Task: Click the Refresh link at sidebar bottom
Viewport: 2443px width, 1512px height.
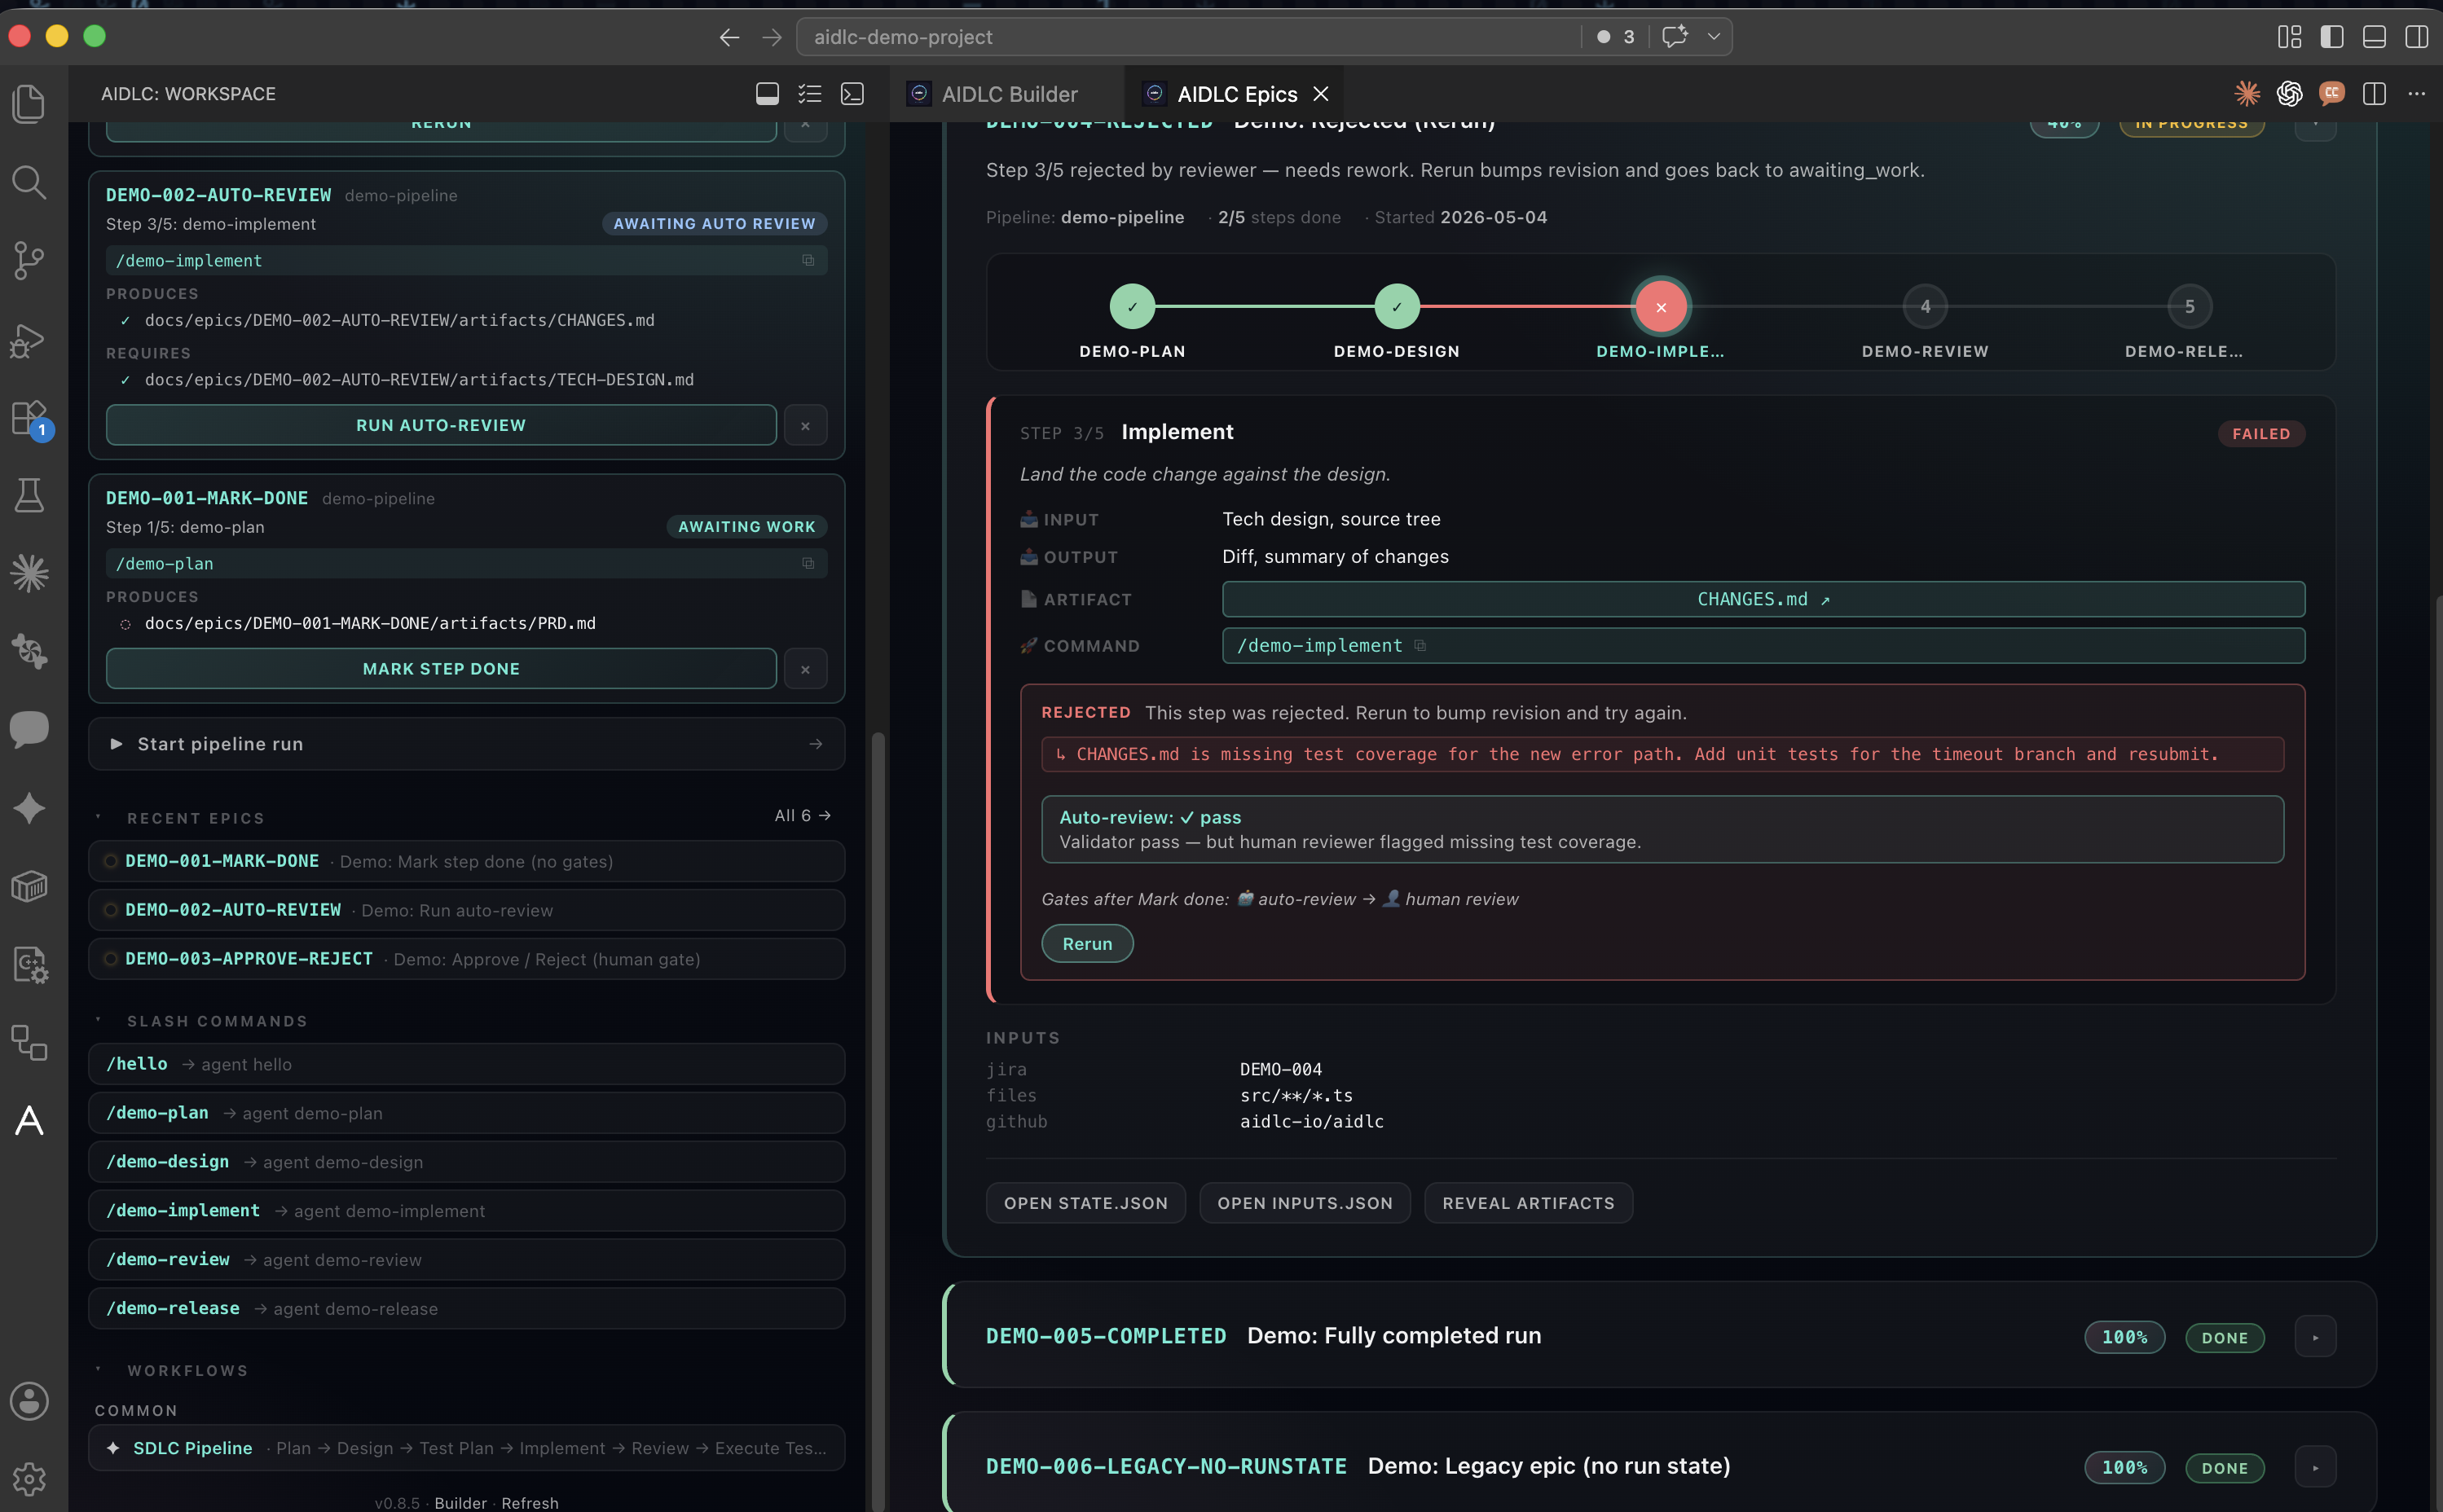Action: click(x=530, y=1503)
